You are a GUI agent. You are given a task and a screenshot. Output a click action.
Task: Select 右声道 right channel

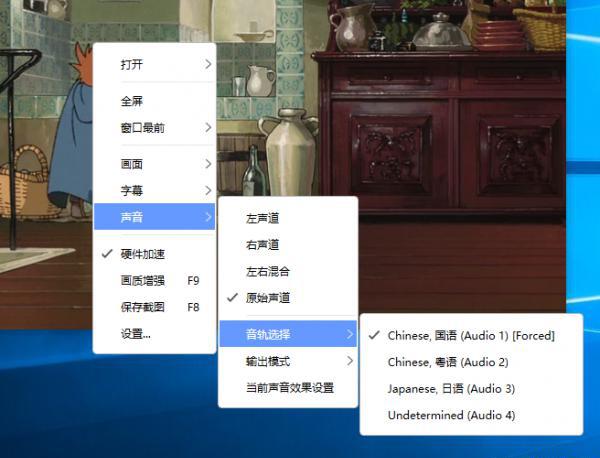tap(288, 245)
